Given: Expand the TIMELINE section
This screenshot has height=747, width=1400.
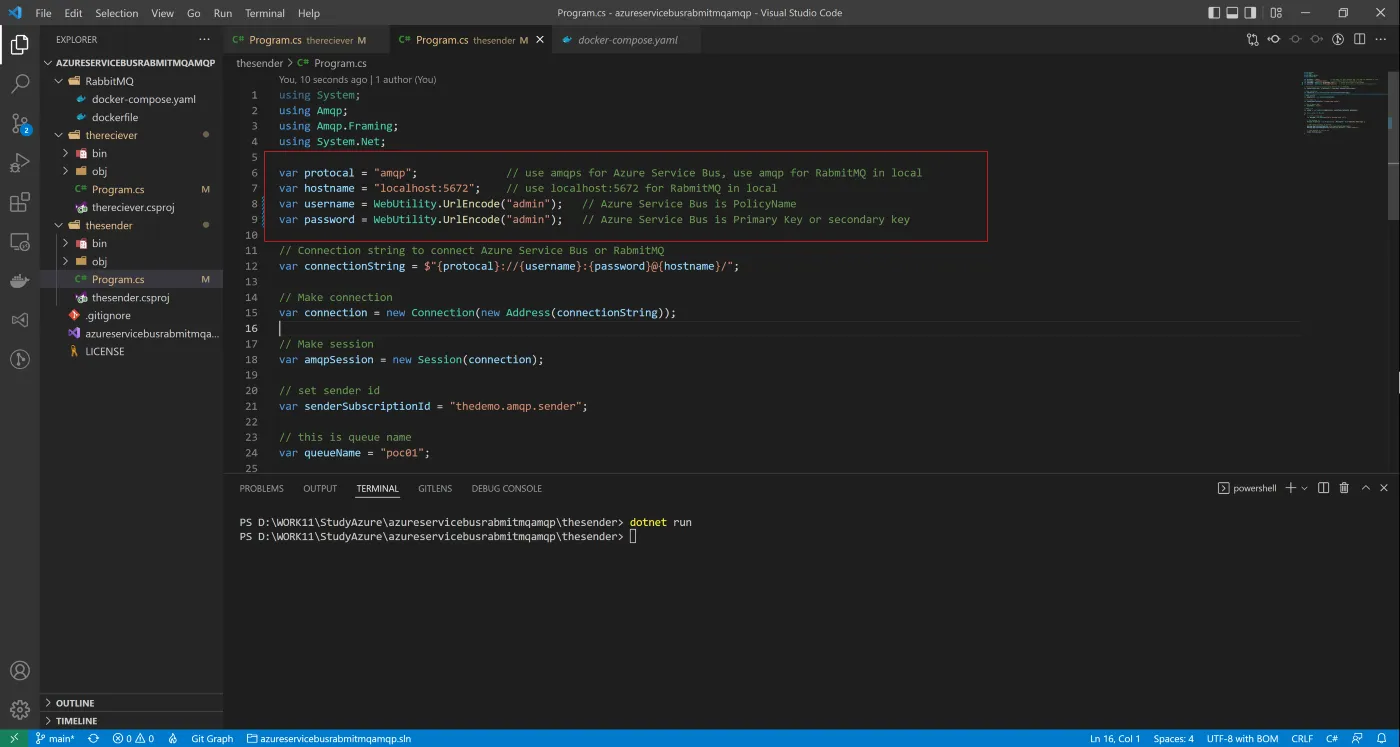Looking at the screenshot, I should (131, 721).
